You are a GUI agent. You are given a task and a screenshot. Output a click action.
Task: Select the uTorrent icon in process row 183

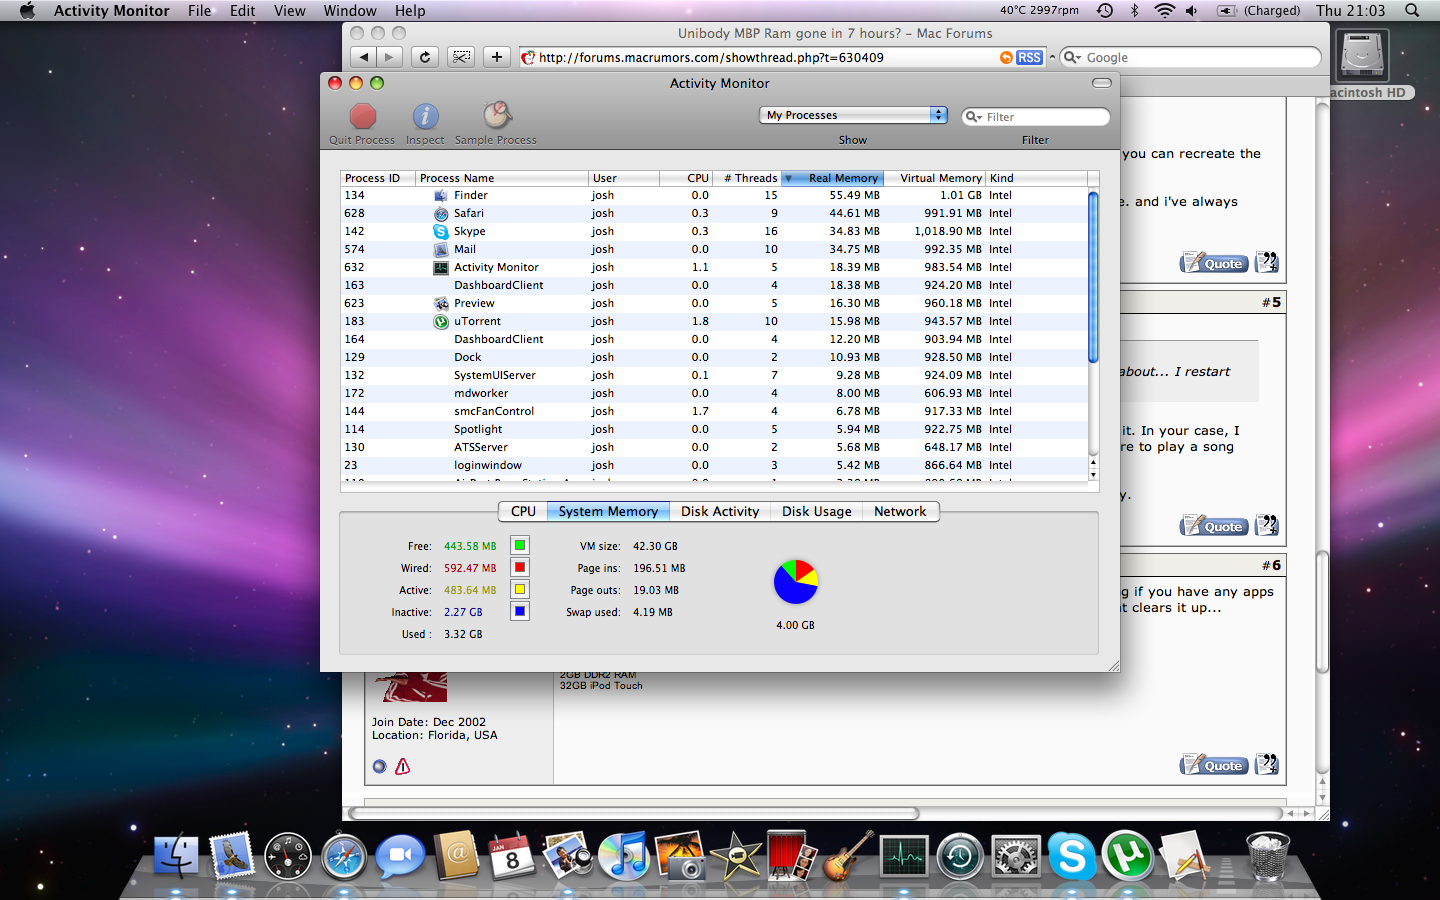[x=441, y=322]
